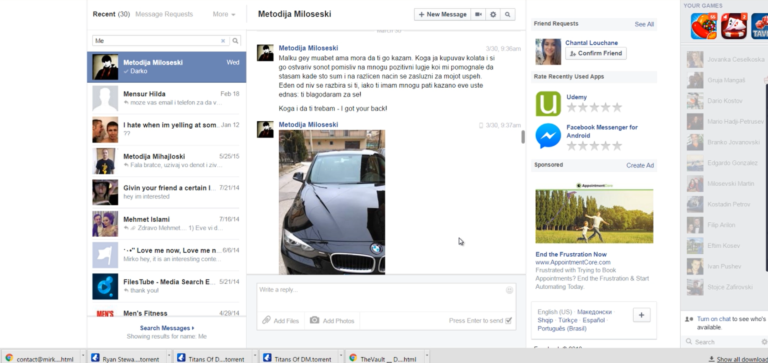Launch Candy Crush game icon
The width and height of the screenshot is (768, 363).
pyautogui.click(x=704, y=26)
